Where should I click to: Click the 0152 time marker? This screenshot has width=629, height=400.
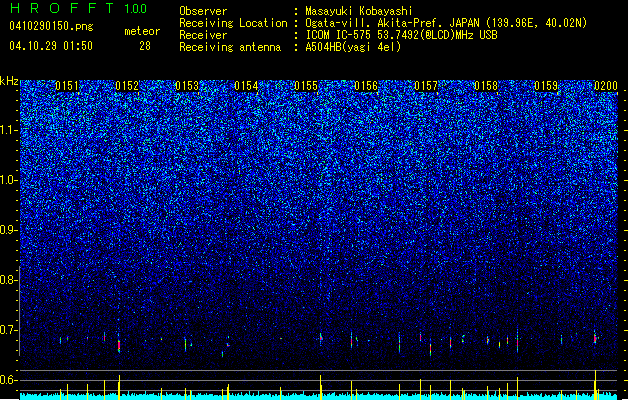[127, 86]
